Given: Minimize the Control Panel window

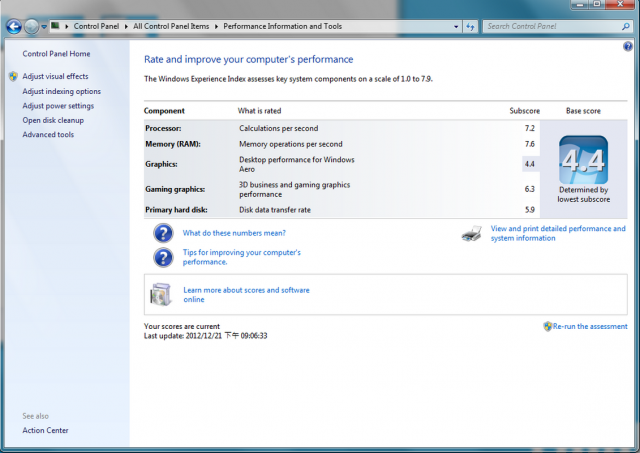Looking at the screenshot, I should (580, 4).
